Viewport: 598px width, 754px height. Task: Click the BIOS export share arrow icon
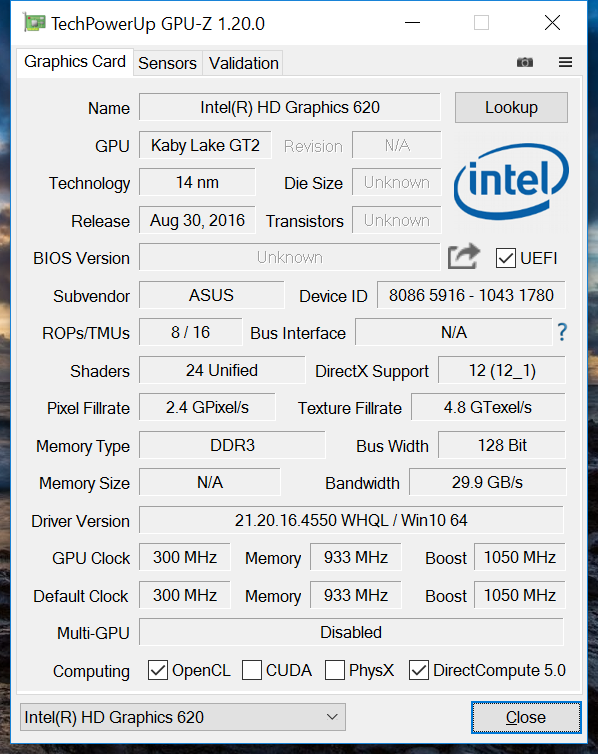click(x=463, y=256)
